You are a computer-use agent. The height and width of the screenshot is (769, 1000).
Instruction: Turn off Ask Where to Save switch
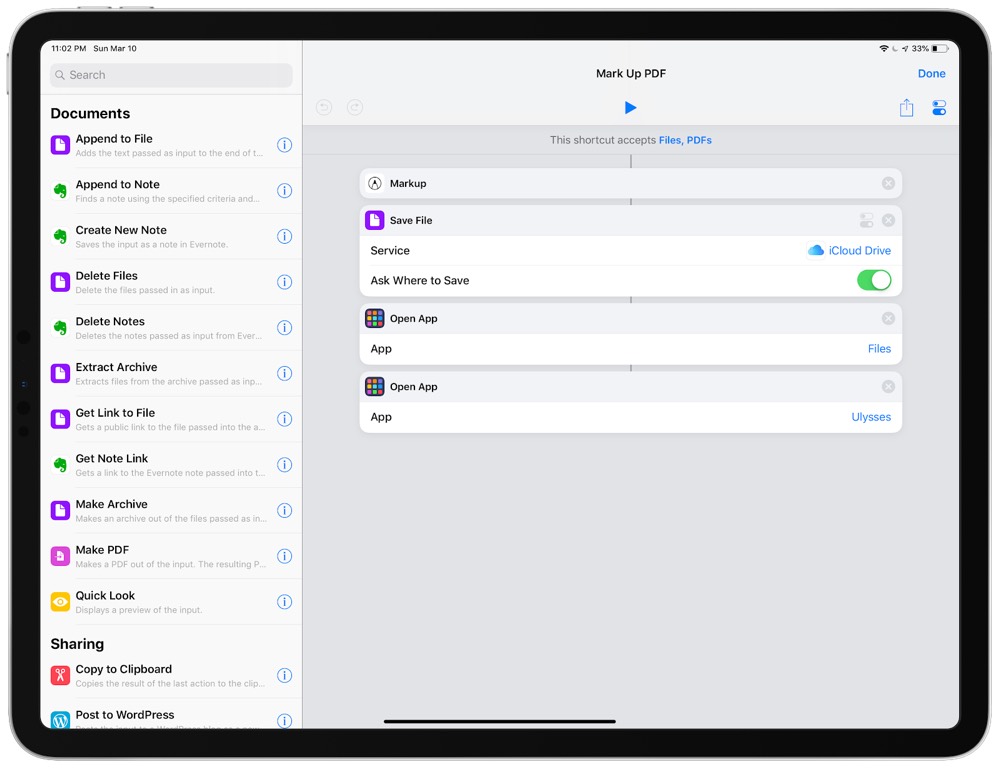click(874, 281)
